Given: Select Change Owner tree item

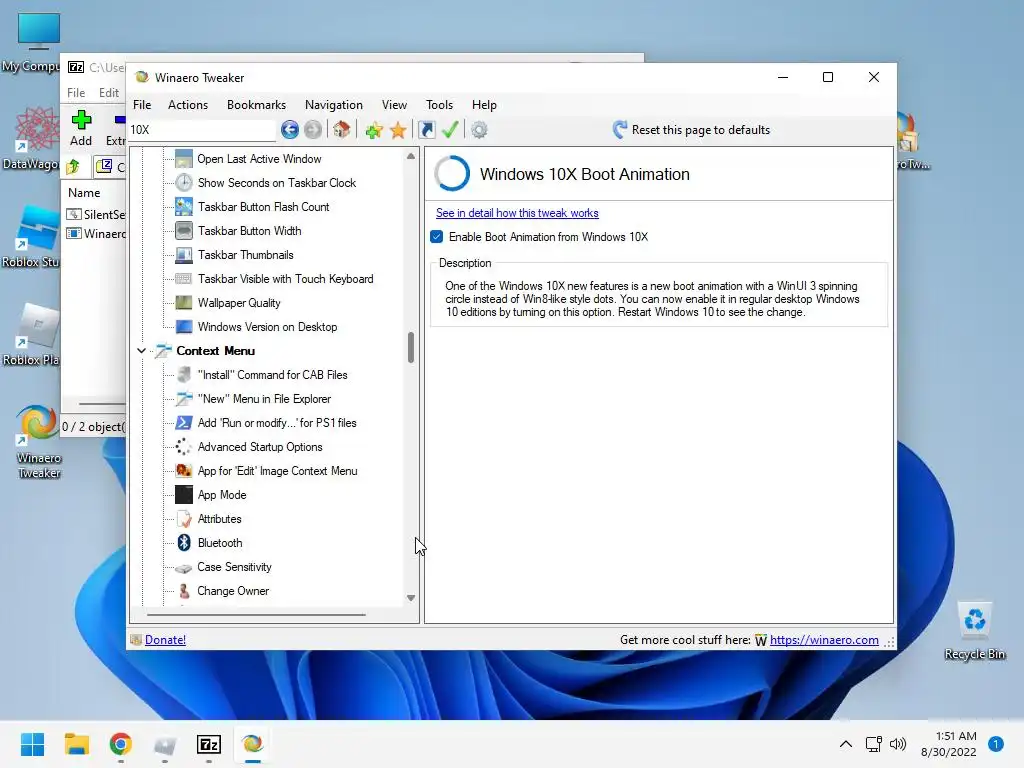Looking at the screenshot, I should pos(232,591).
